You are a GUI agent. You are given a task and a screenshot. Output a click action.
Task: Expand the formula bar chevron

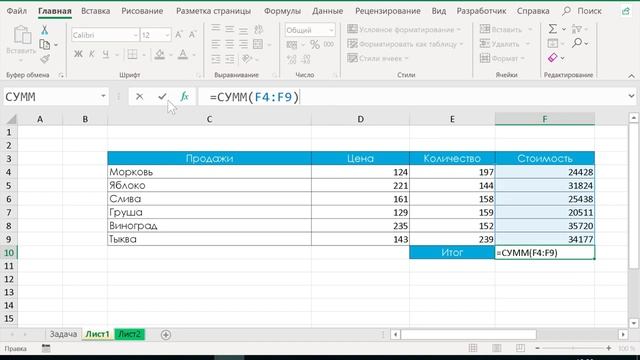point(631,96)
